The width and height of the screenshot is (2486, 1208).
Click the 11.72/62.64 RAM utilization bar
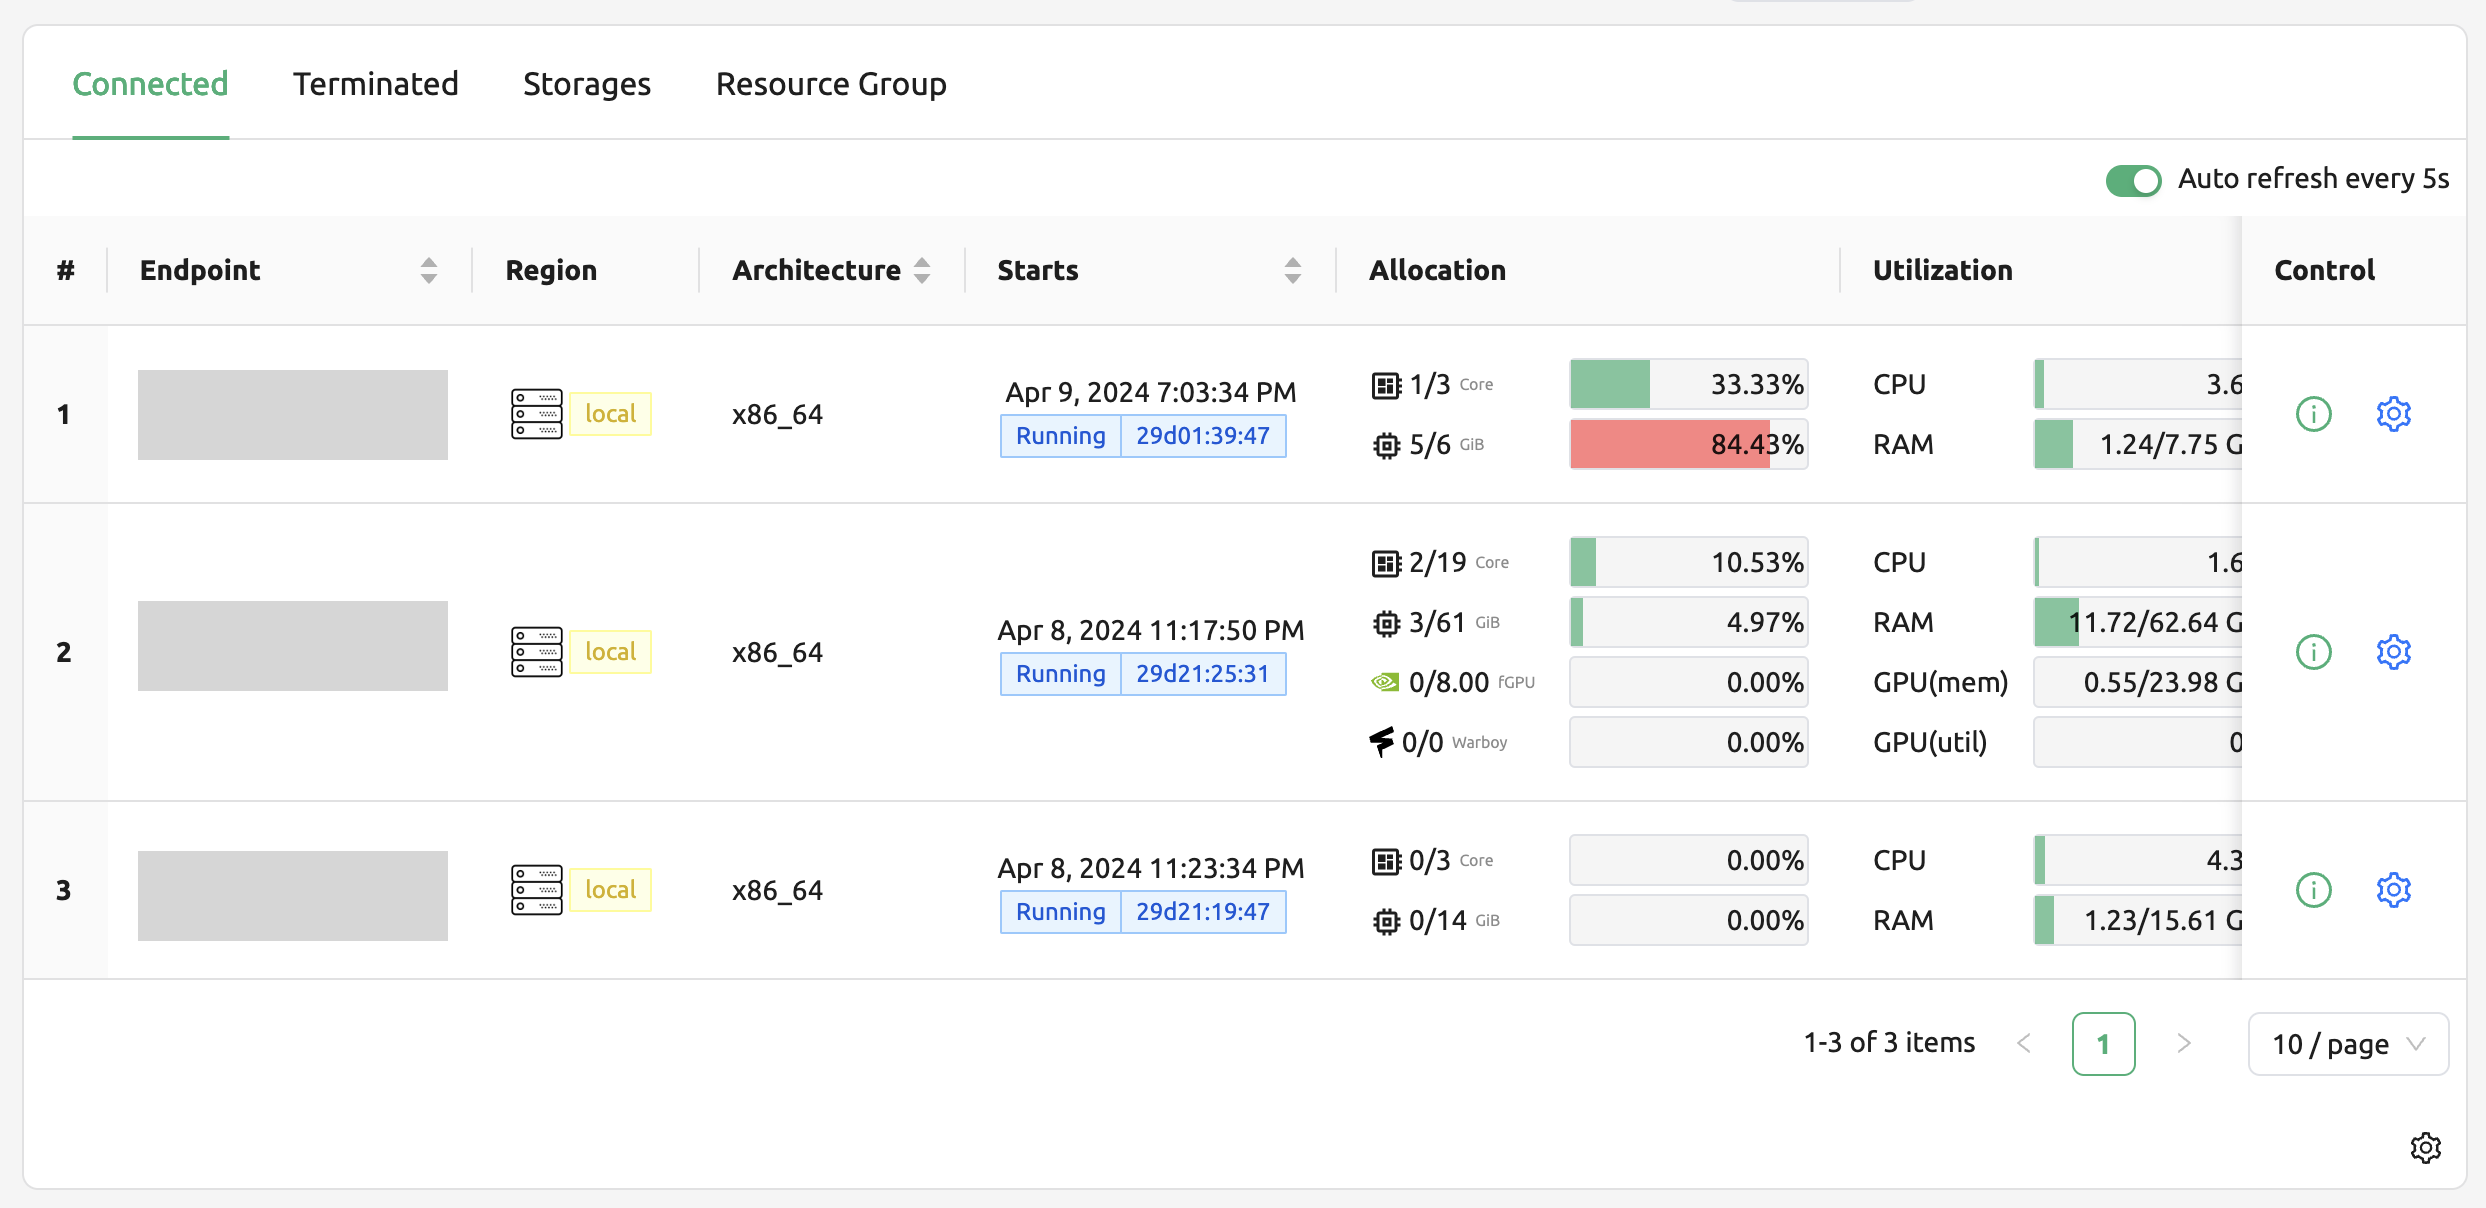click(x=2138, y=622)
